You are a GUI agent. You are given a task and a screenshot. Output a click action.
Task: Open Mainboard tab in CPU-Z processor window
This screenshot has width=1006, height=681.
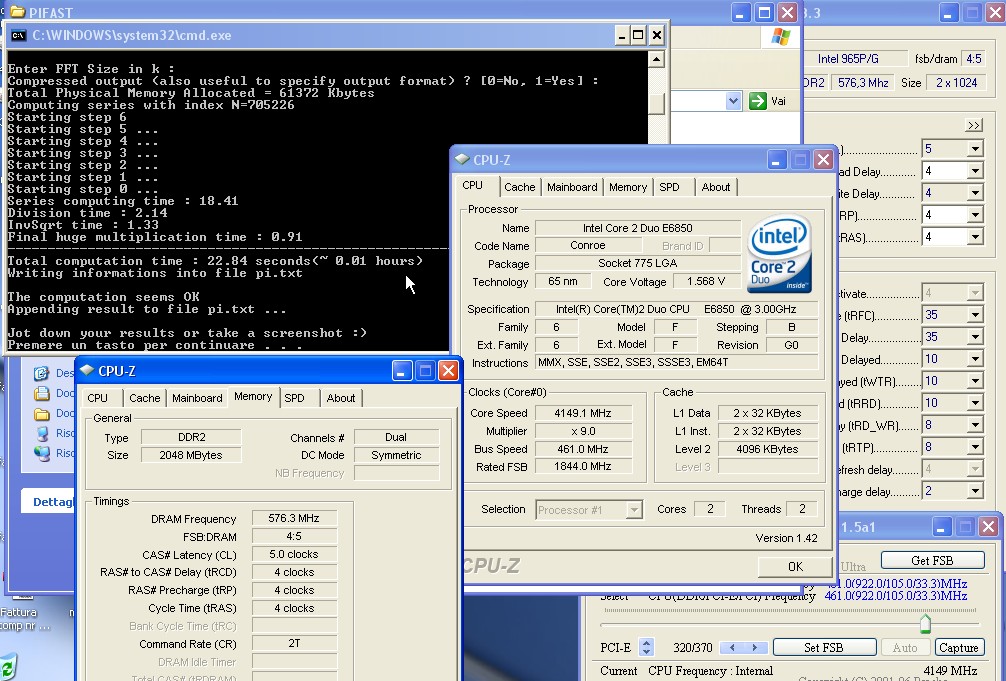(x=572, y=187)
